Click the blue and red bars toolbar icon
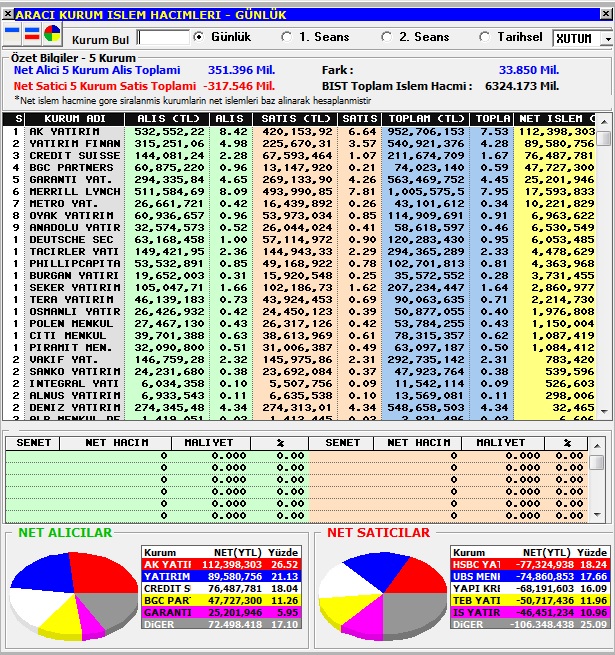The width and height of the screenshot is (615, 655). point(32,34)
